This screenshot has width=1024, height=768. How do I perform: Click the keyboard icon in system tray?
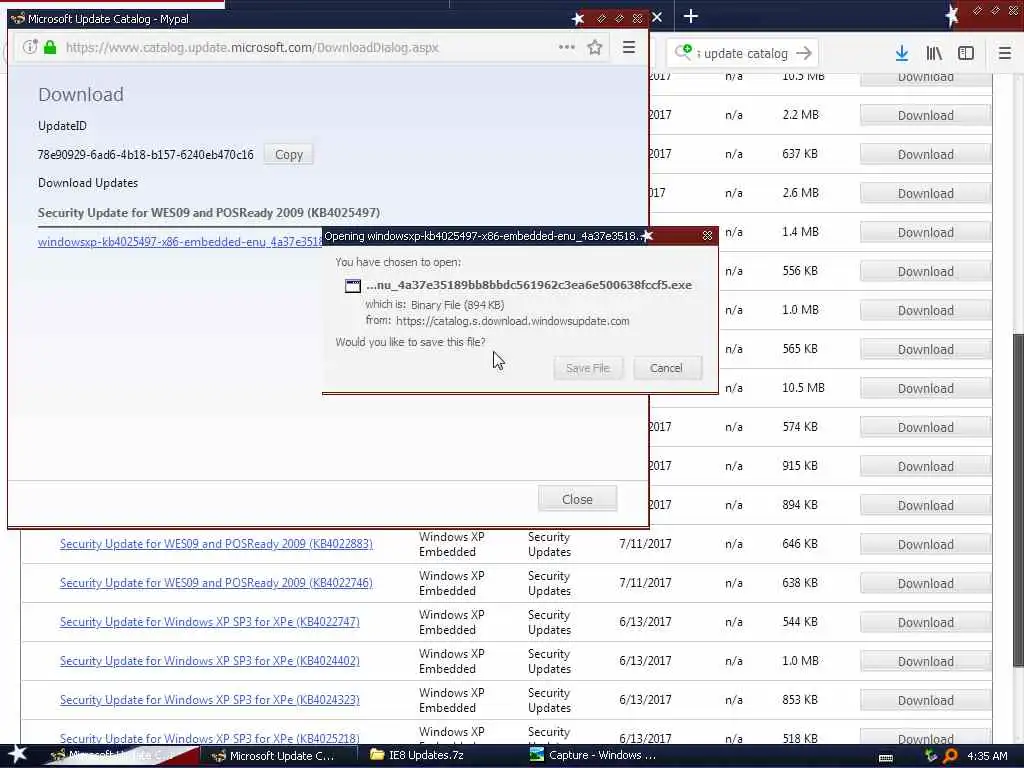click(x=886, y=757)
